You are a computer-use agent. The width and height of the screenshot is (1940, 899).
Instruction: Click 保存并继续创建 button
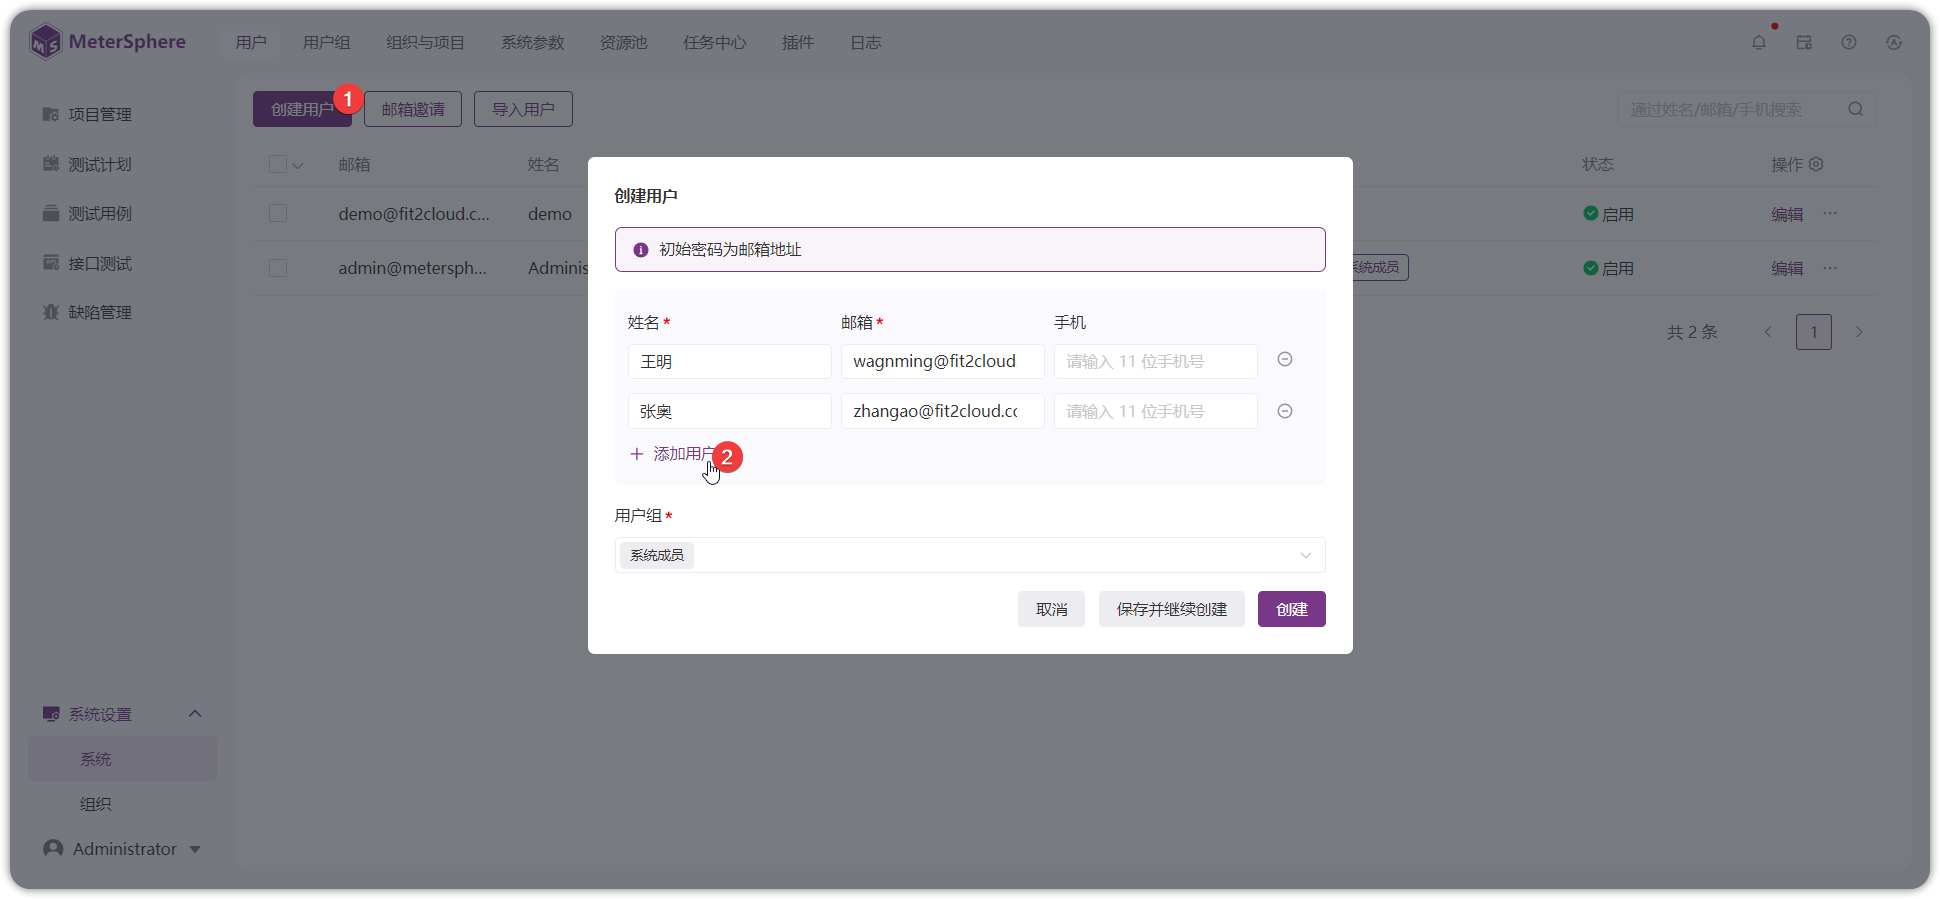[x=1172, y=609]
